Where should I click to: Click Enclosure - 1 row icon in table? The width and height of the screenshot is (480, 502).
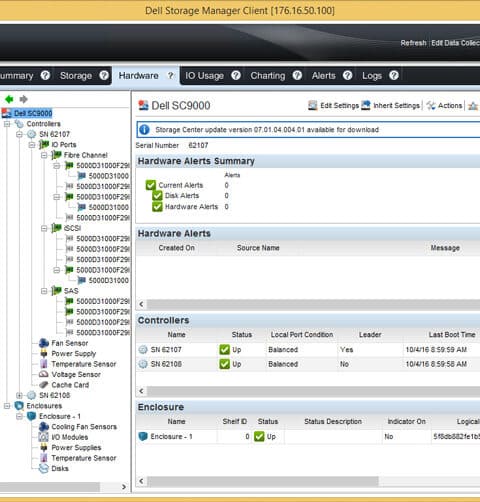[x=143, y=436]
